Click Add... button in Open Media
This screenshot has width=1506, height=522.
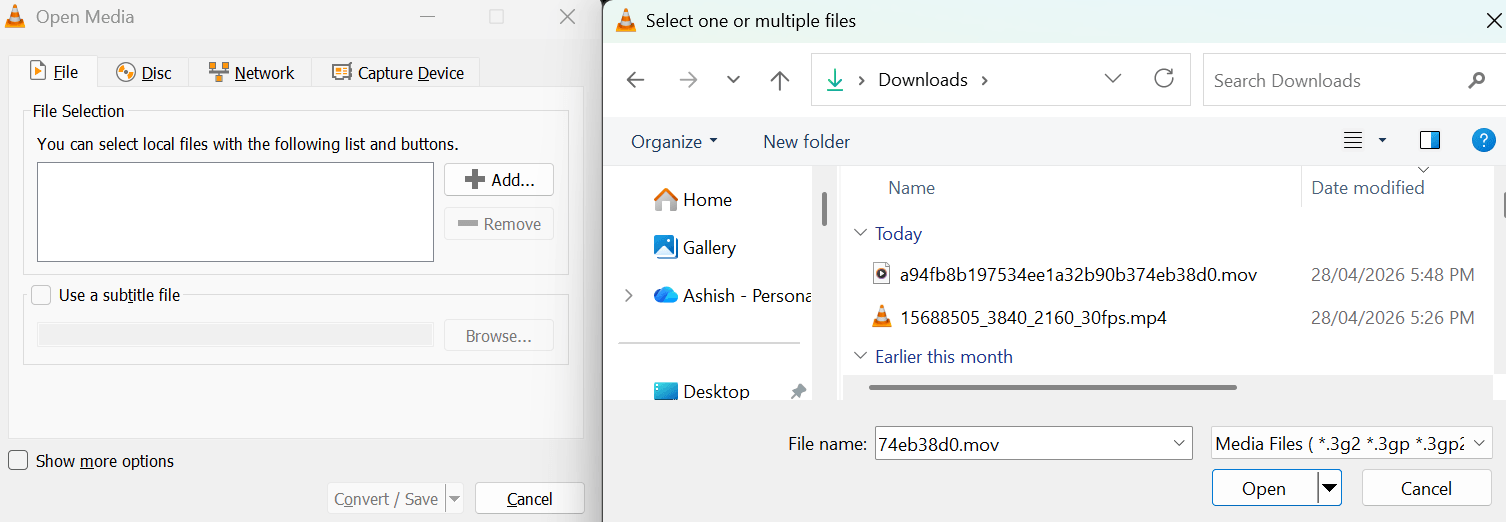pos(499,180)
